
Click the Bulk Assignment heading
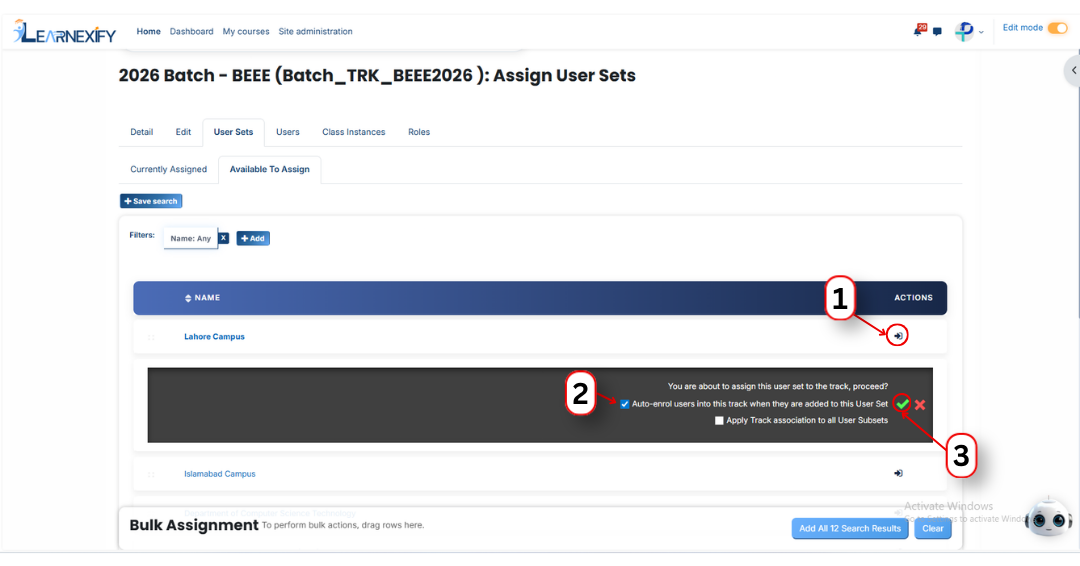pyautogui.click(x=194, y=525)
